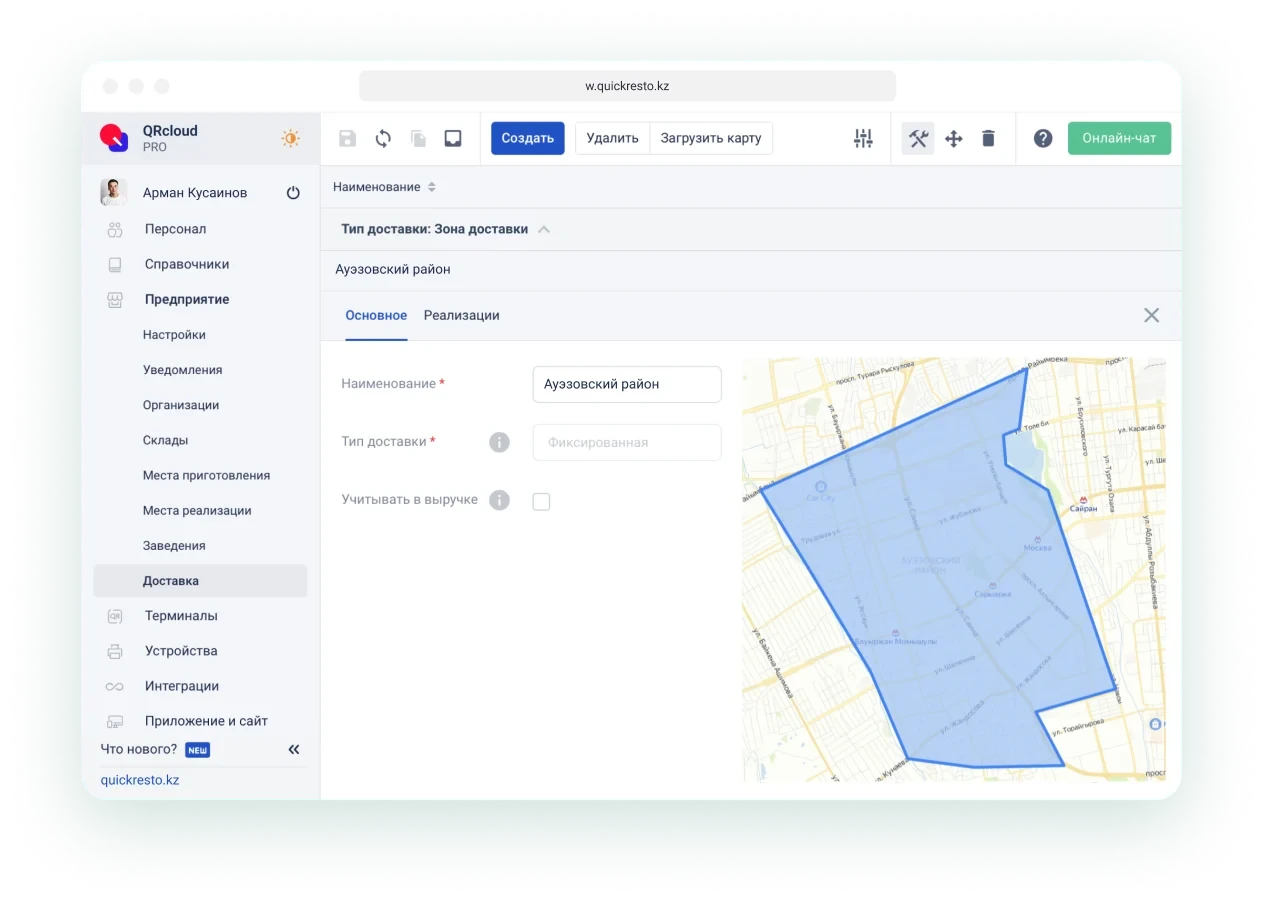Click the 'Наименование' text input field
Image resolution: width=1262 pixels, height=901 pixels.
coord(626,384)
